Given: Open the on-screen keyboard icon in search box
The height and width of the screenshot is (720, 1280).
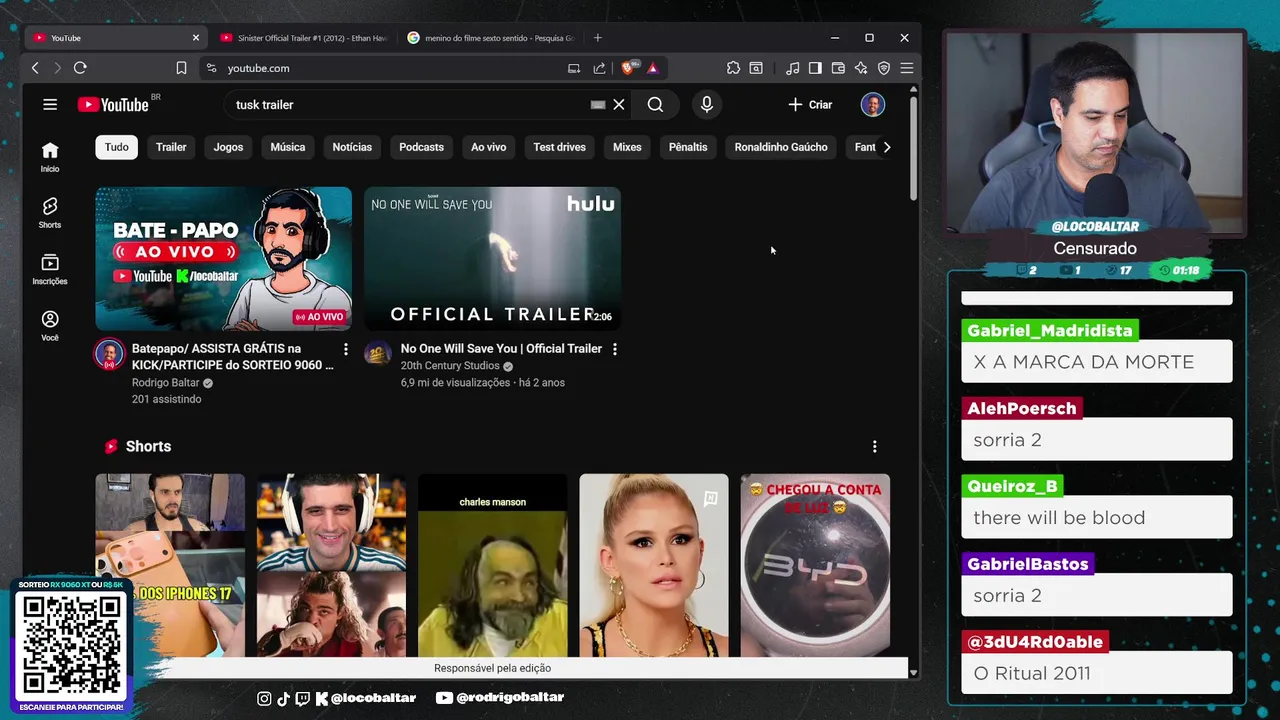Looking at the screenshot, I should point(598,104).
